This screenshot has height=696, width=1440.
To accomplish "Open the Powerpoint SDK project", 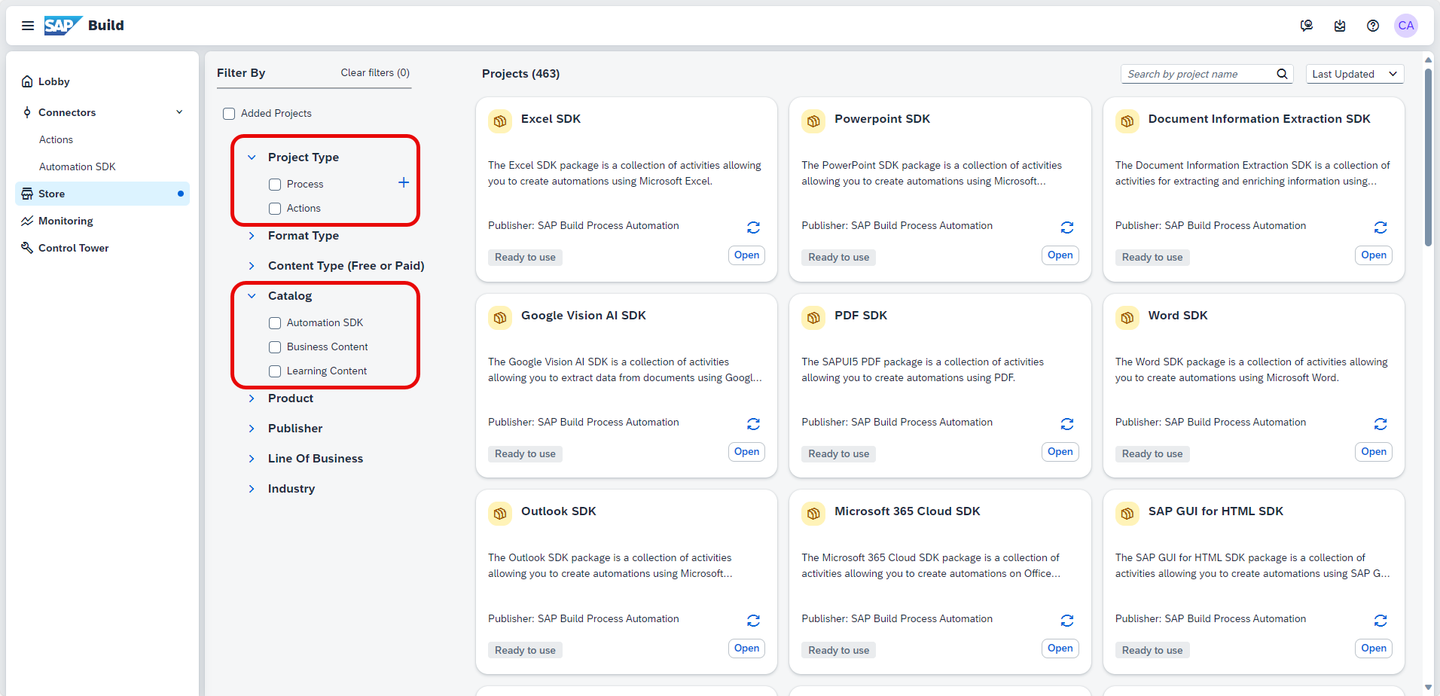I will (1060, 255).
